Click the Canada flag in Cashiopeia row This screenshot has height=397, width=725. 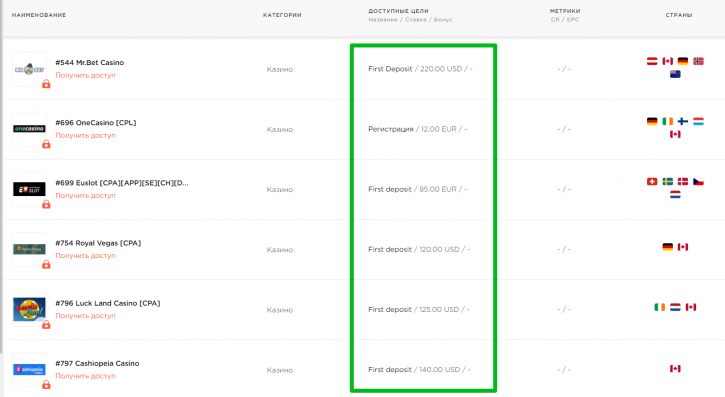[x=675, y=368]
